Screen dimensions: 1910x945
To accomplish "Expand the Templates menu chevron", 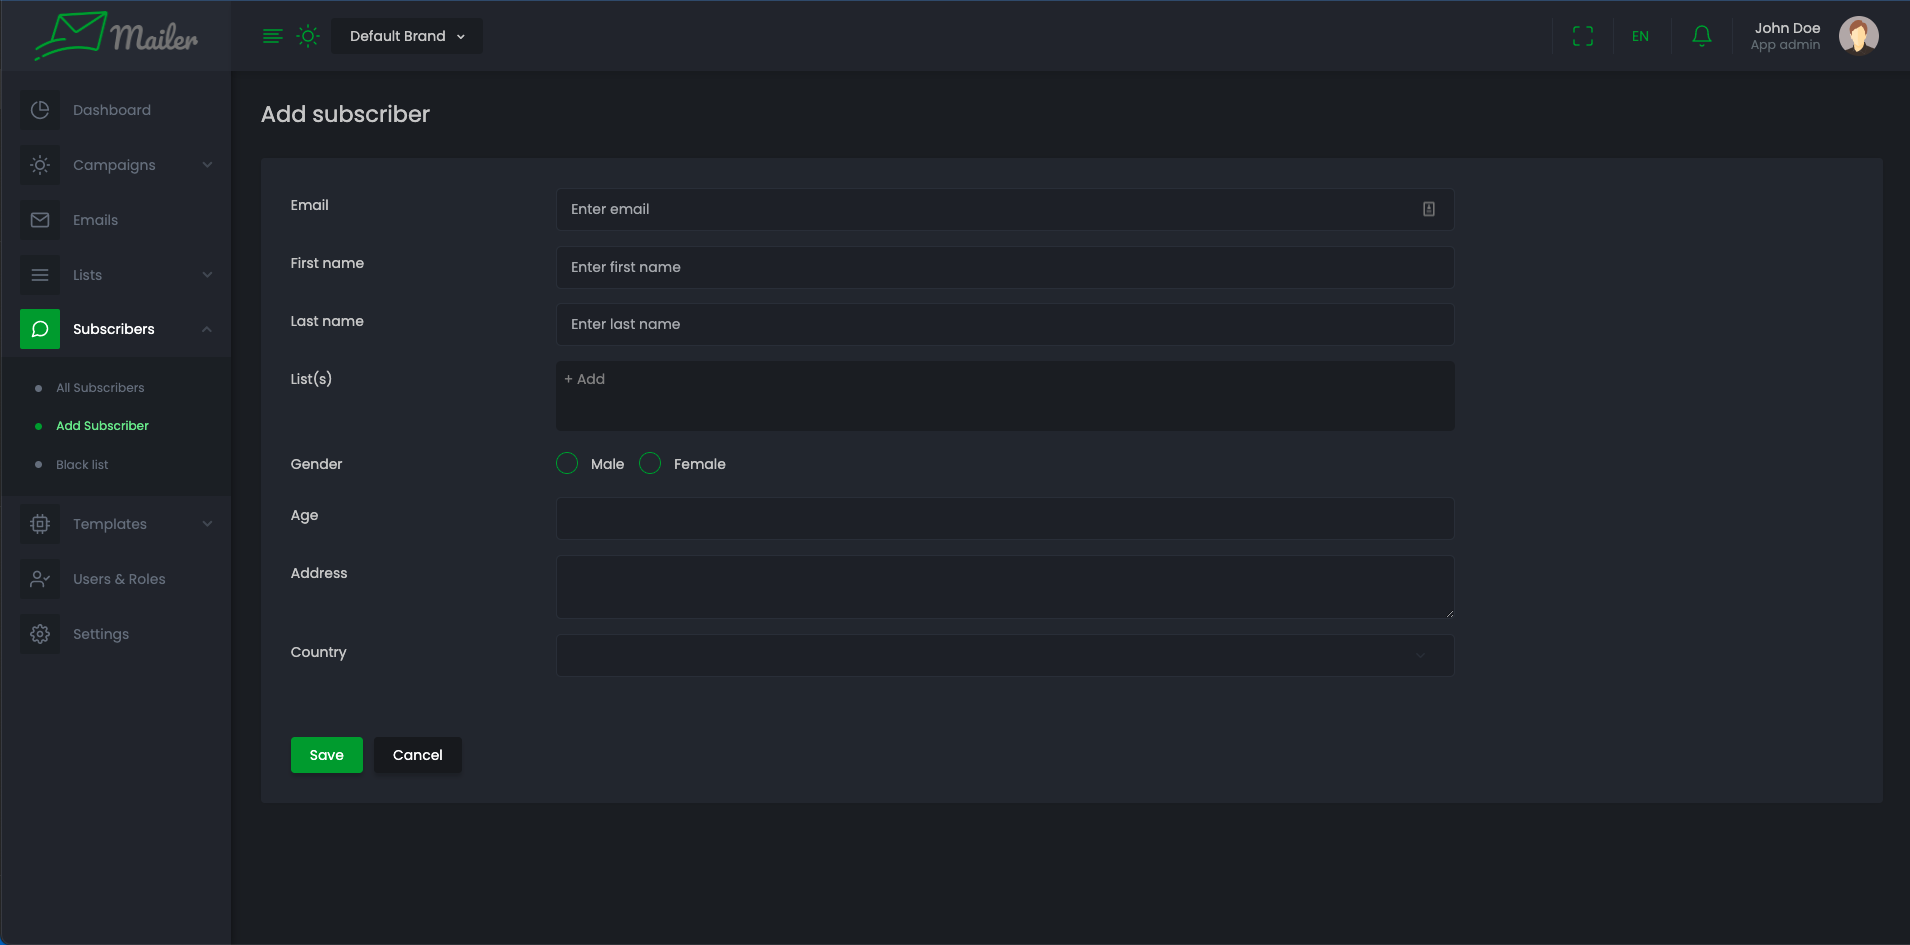I will tap(207, 524).
